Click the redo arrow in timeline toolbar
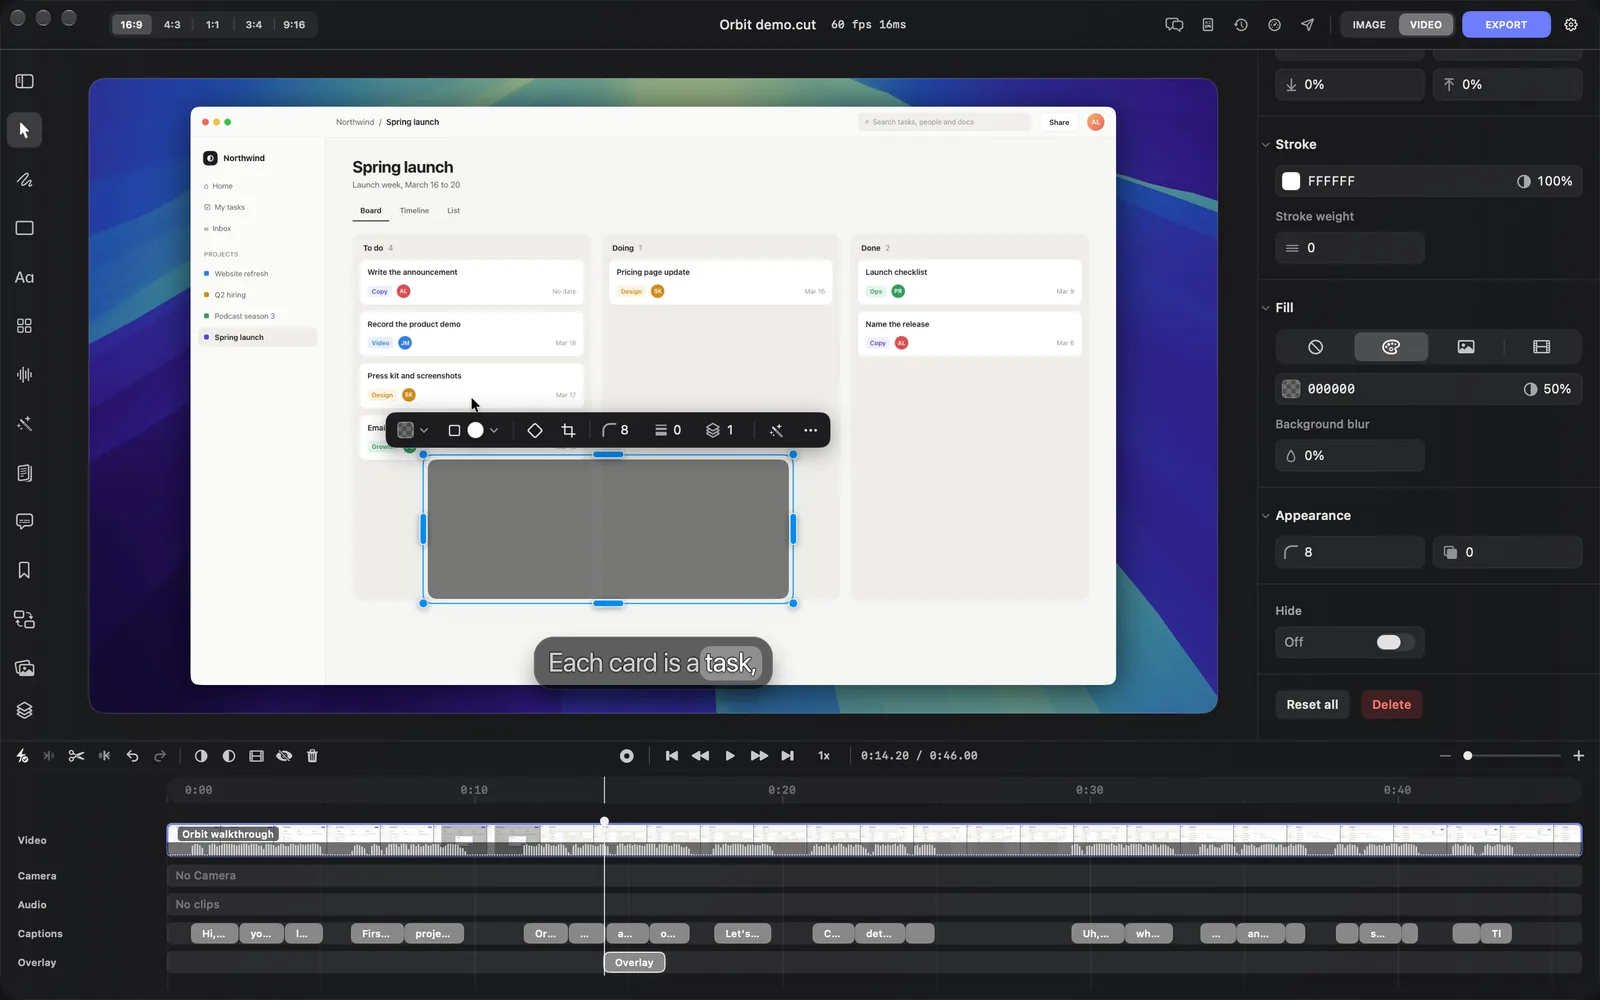 coord(160,756)
